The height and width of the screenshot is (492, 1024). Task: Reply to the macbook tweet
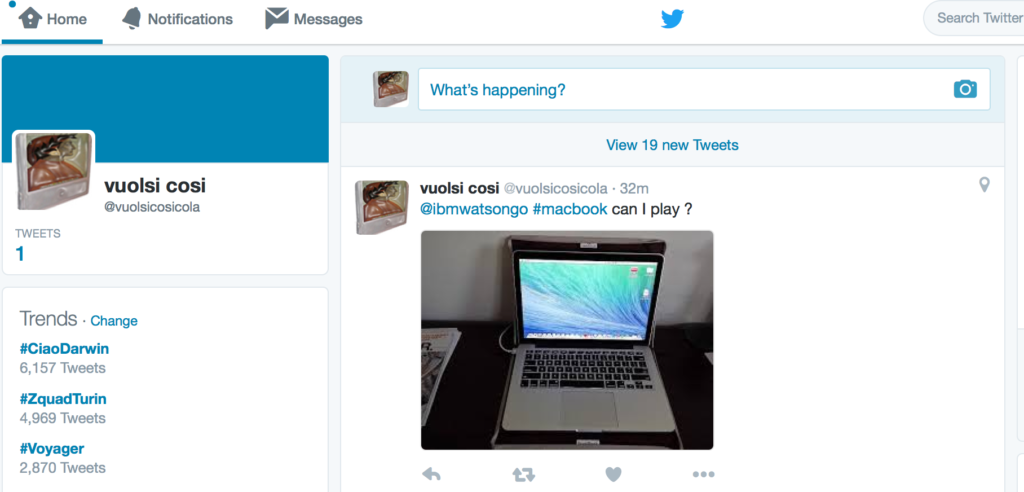[x=432, y=474]
